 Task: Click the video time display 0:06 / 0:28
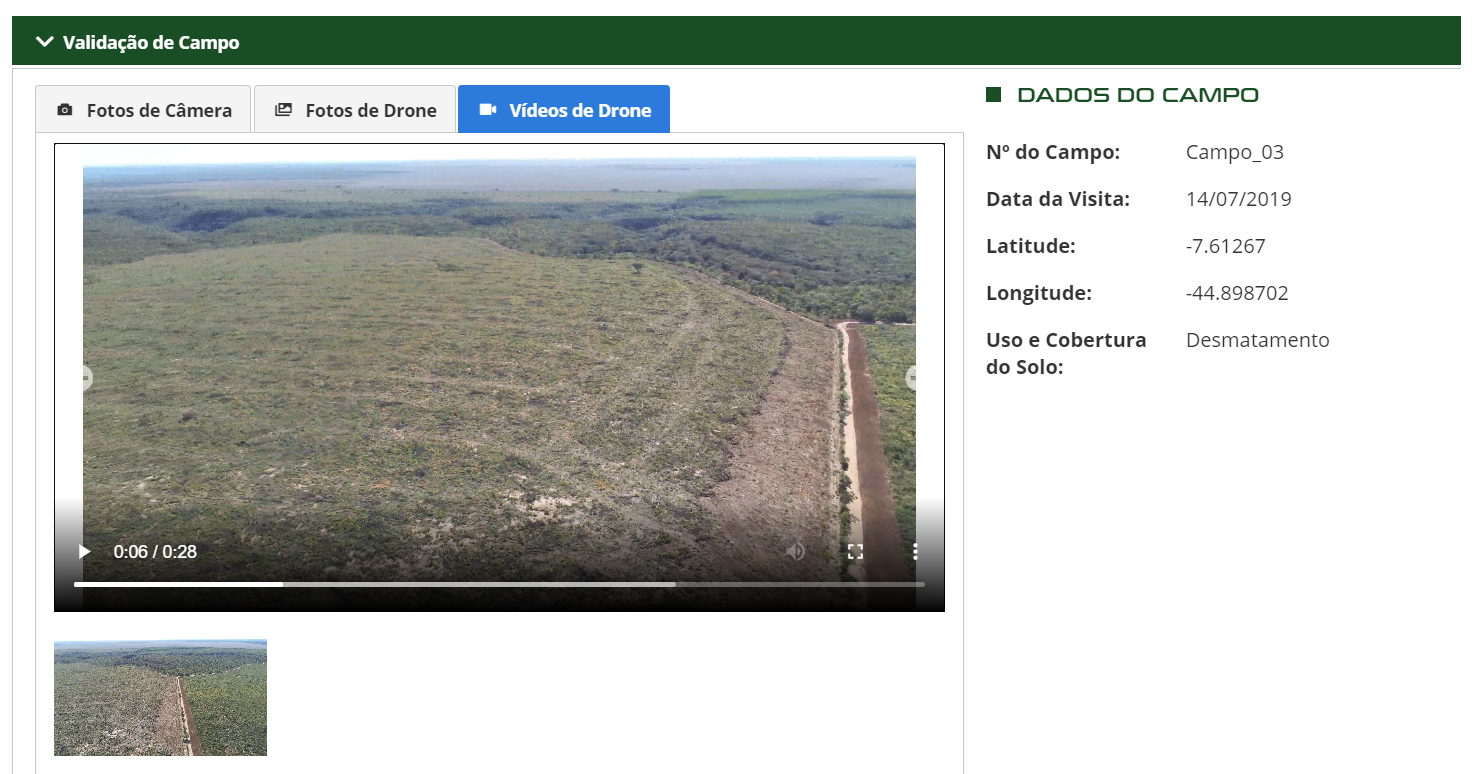[155, 551]
